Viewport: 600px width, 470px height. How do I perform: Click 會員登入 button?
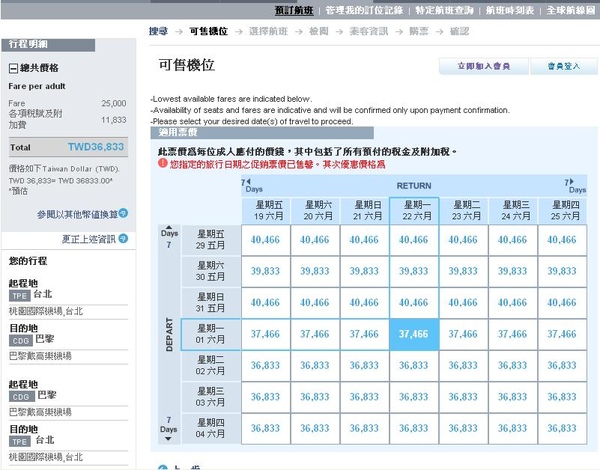point(564,66)
